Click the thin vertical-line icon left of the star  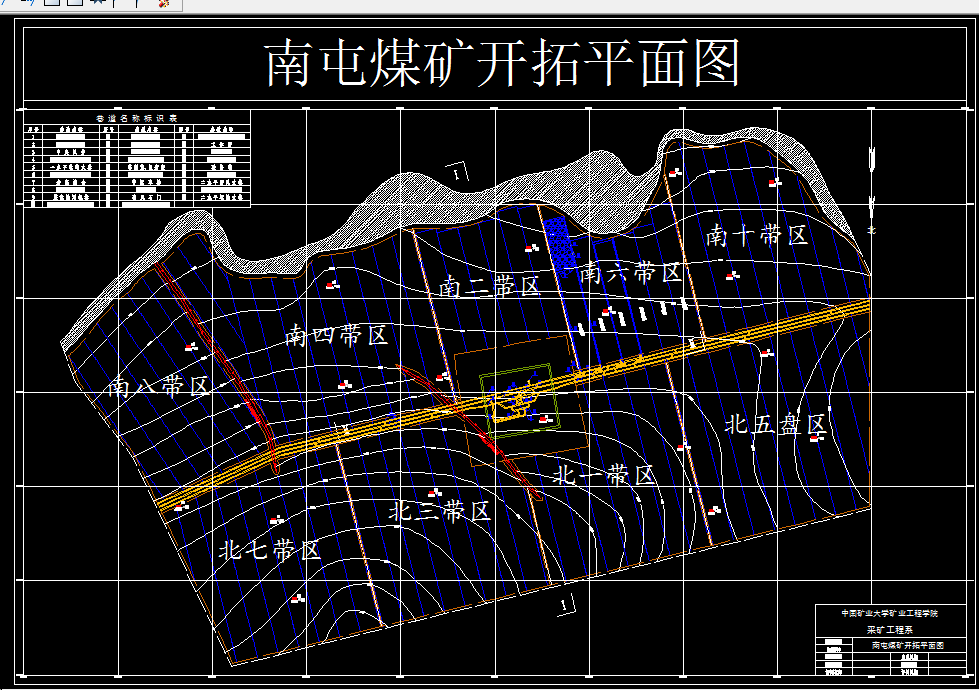point(114,5)
